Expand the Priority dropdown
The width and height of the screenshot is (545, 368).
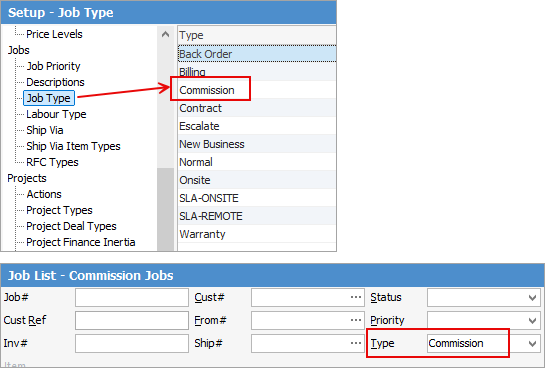click(x=532, y=321)
